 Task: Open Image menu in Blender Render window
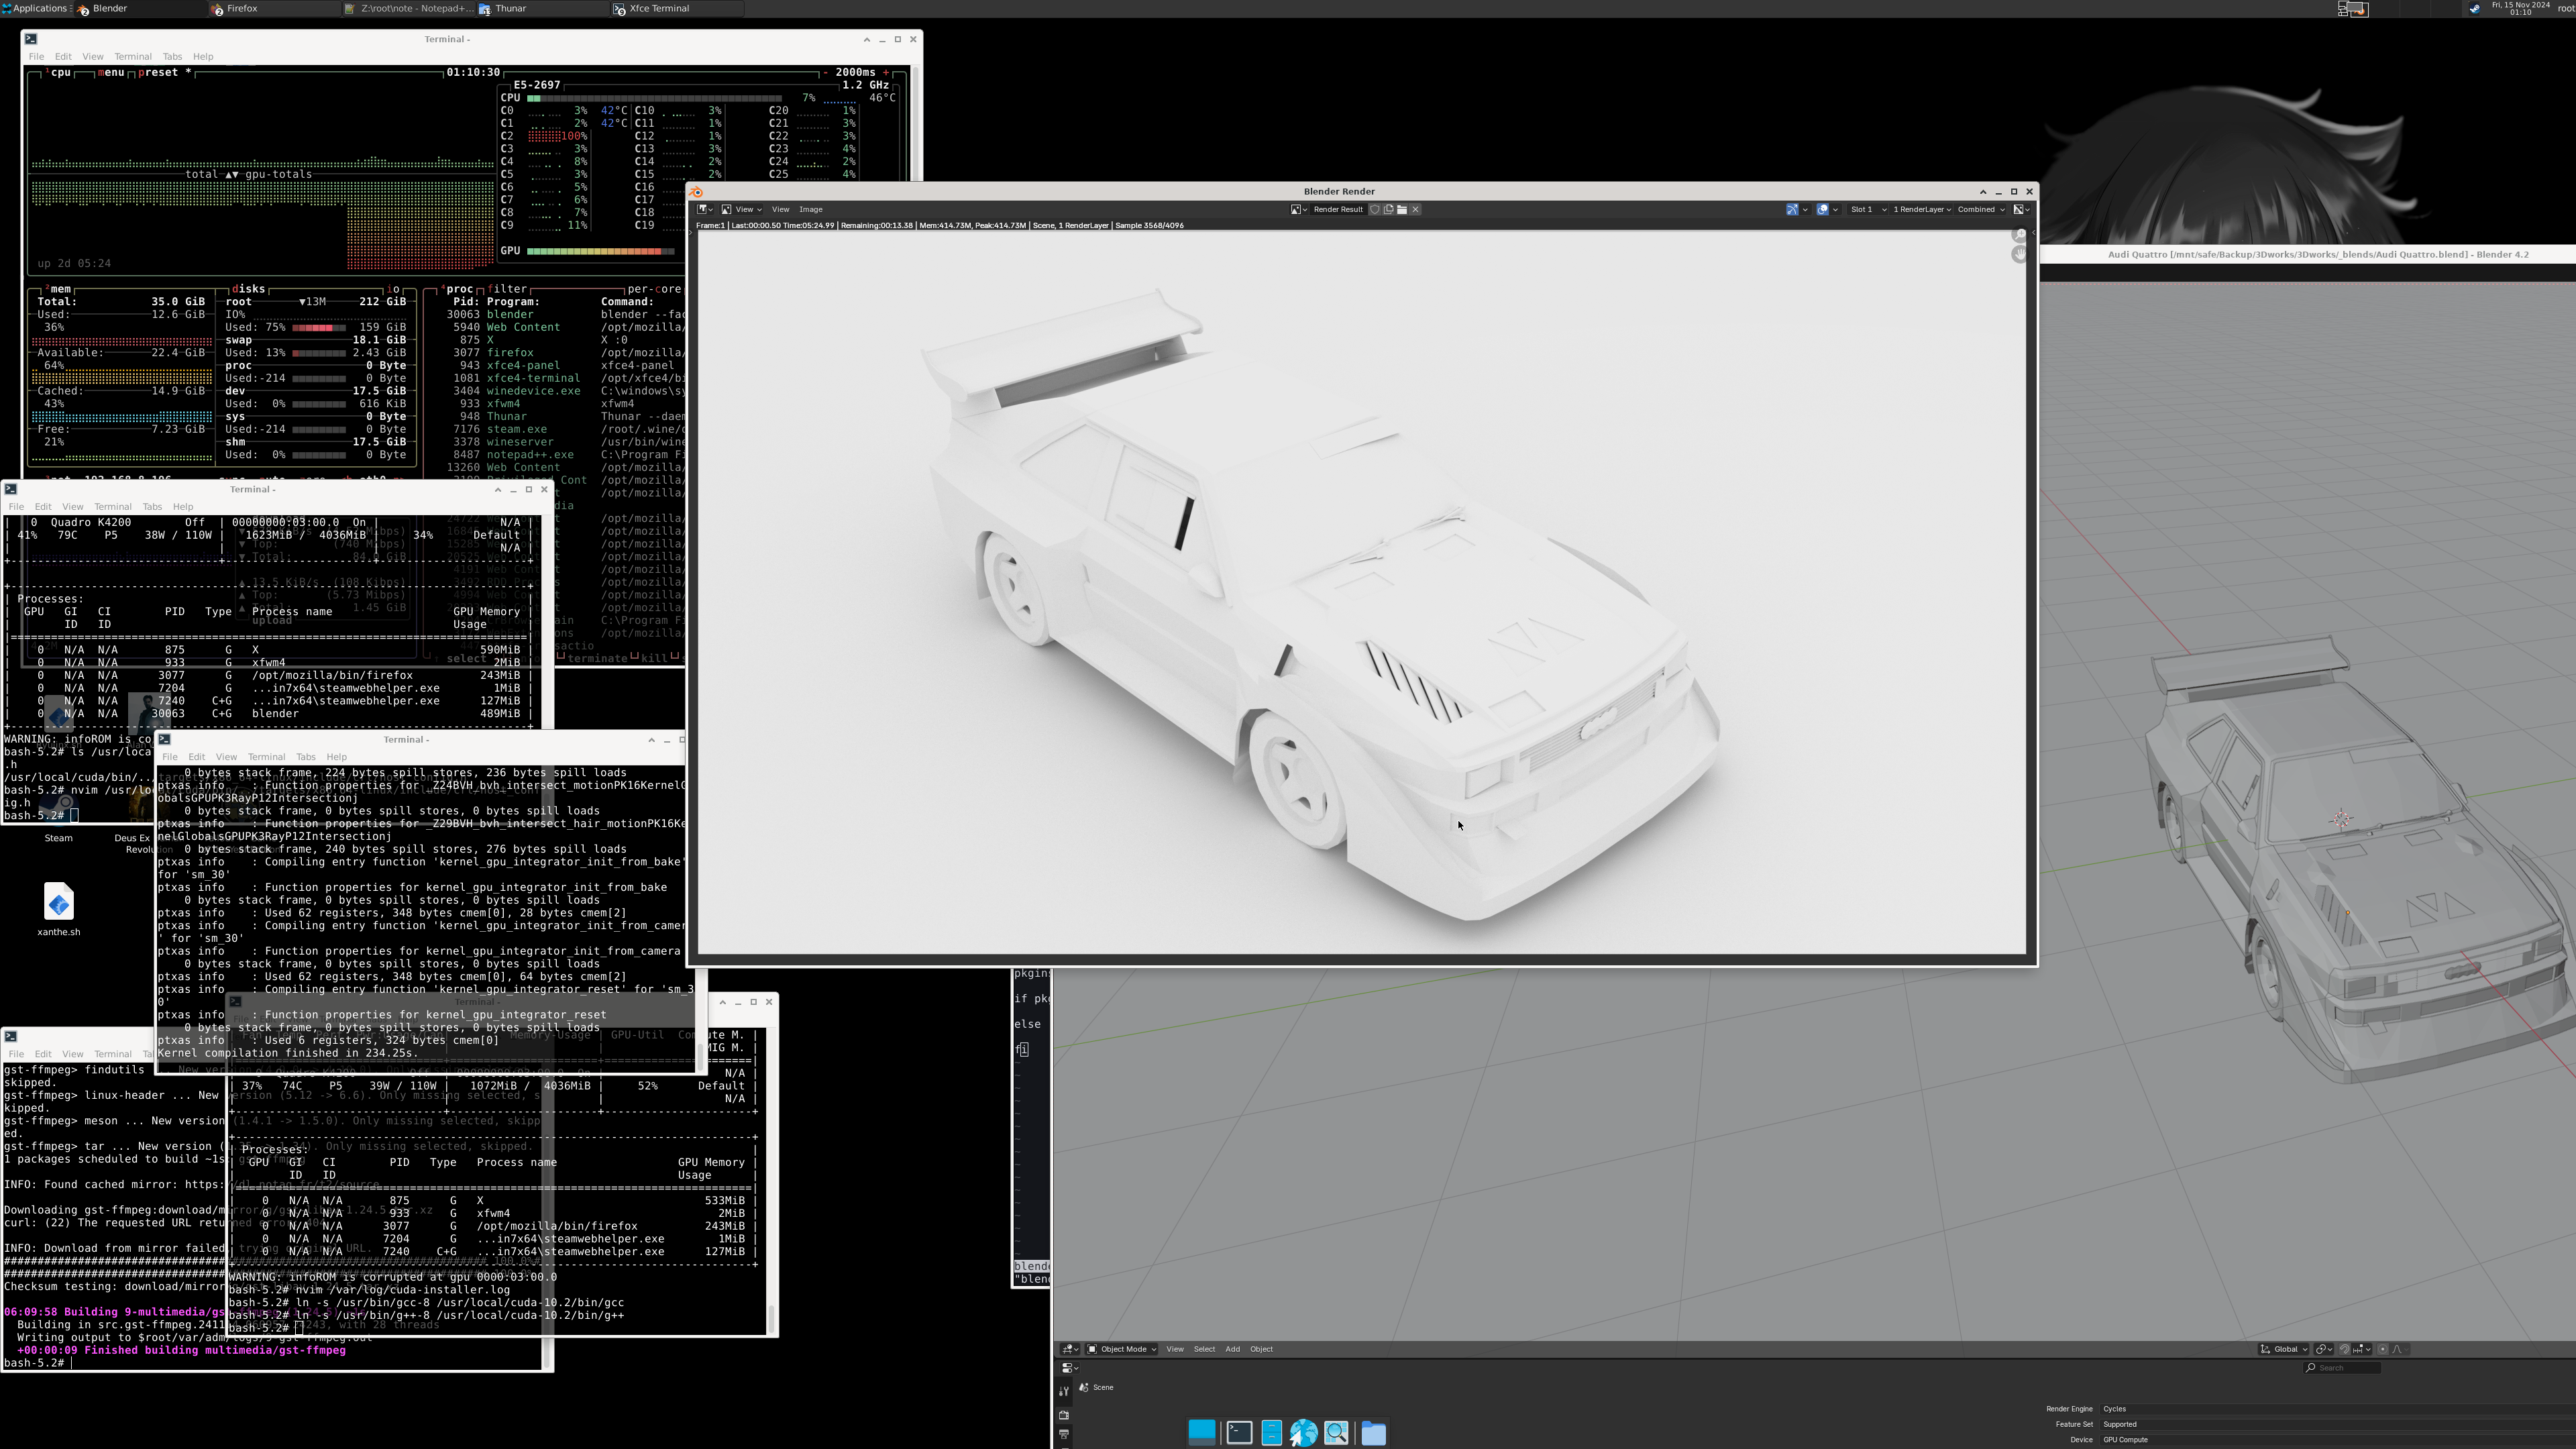point(810,209)
